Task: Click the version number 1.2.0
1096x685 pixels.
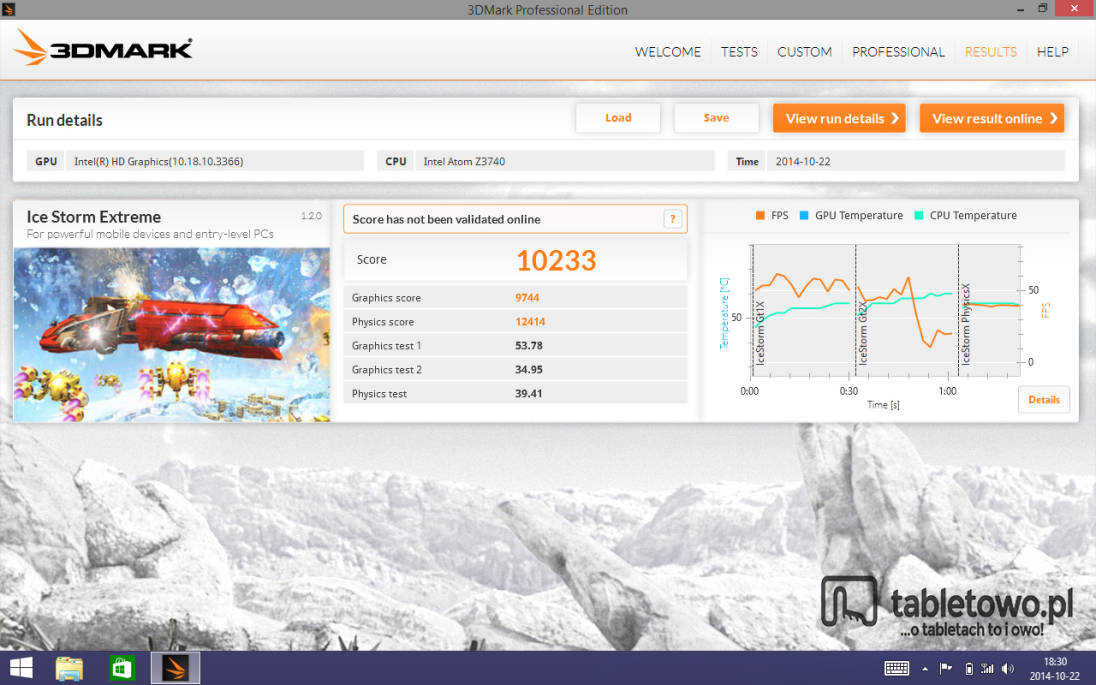Action: (x=311, y=215)
